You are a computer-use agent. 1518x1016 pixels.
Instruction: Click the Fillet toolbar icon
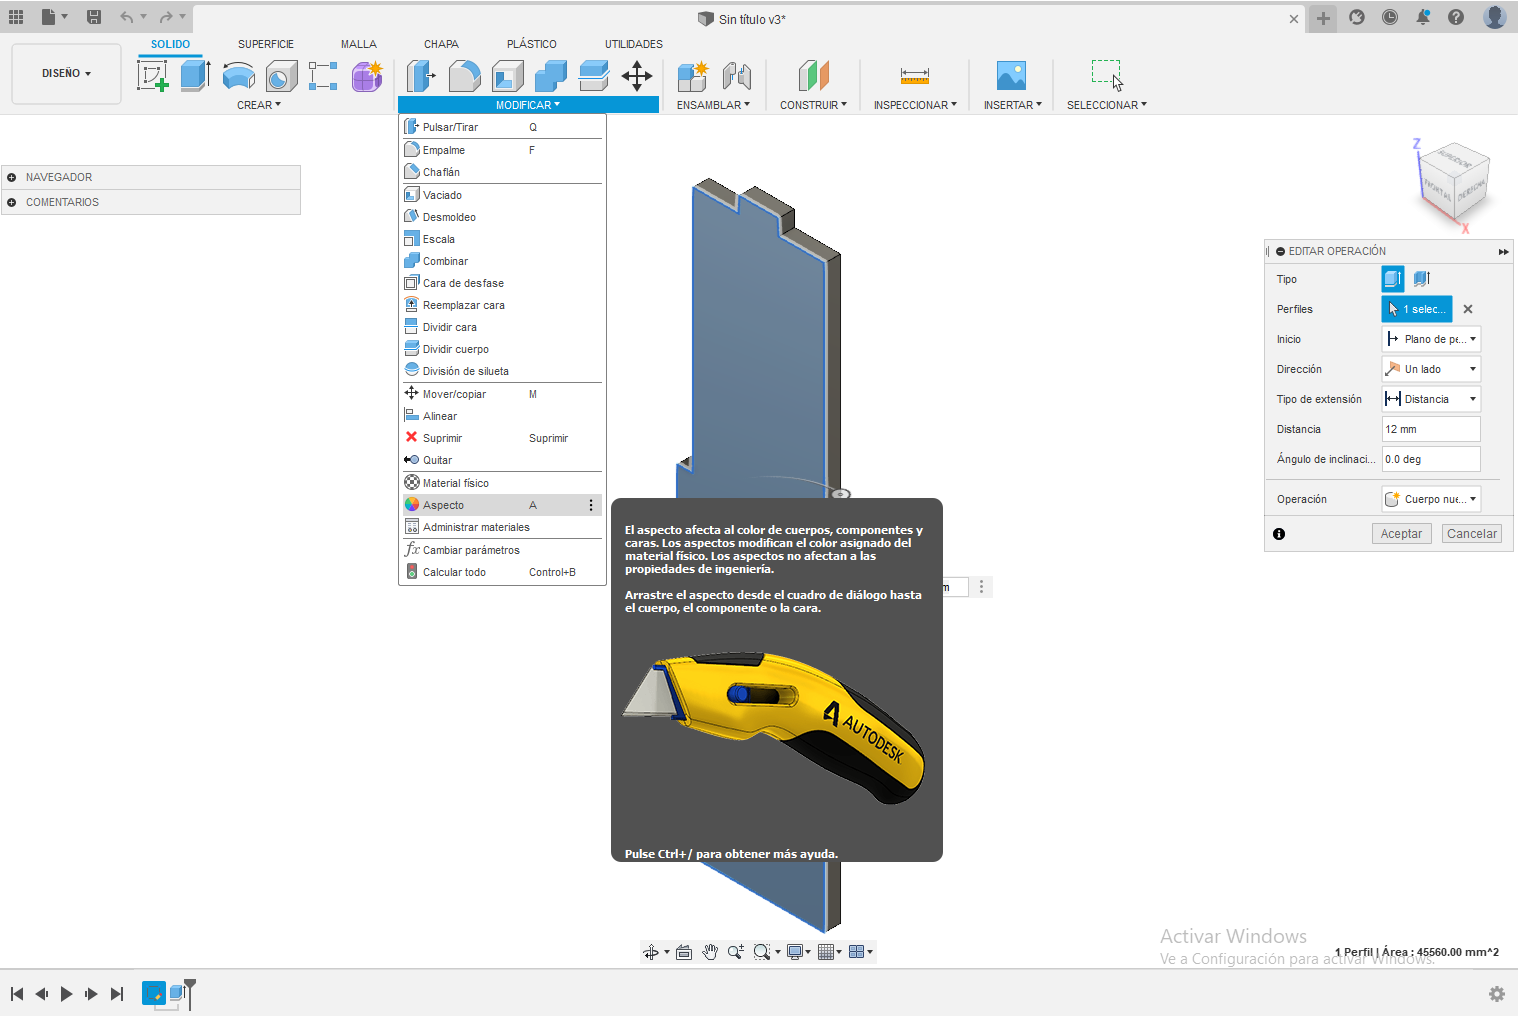click(x=464, y=76)
